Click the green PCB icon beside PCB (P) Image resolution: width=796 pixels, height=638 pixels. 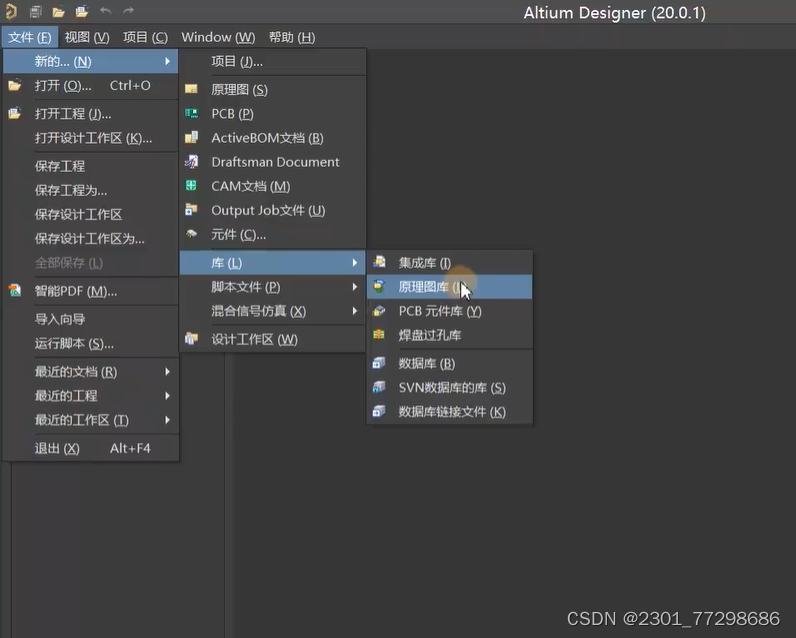(191, 113)
